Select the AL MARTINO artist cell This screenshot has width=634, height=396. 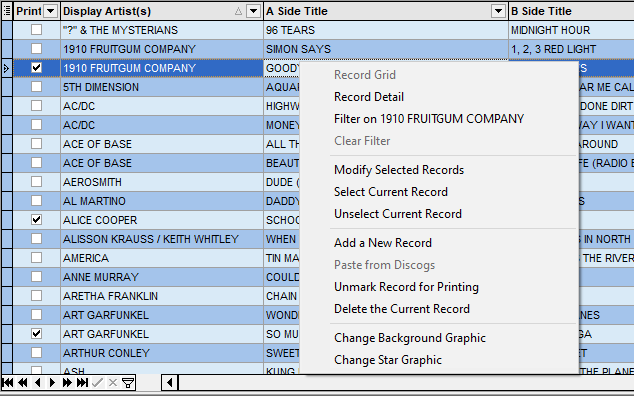tap(162, 201)
